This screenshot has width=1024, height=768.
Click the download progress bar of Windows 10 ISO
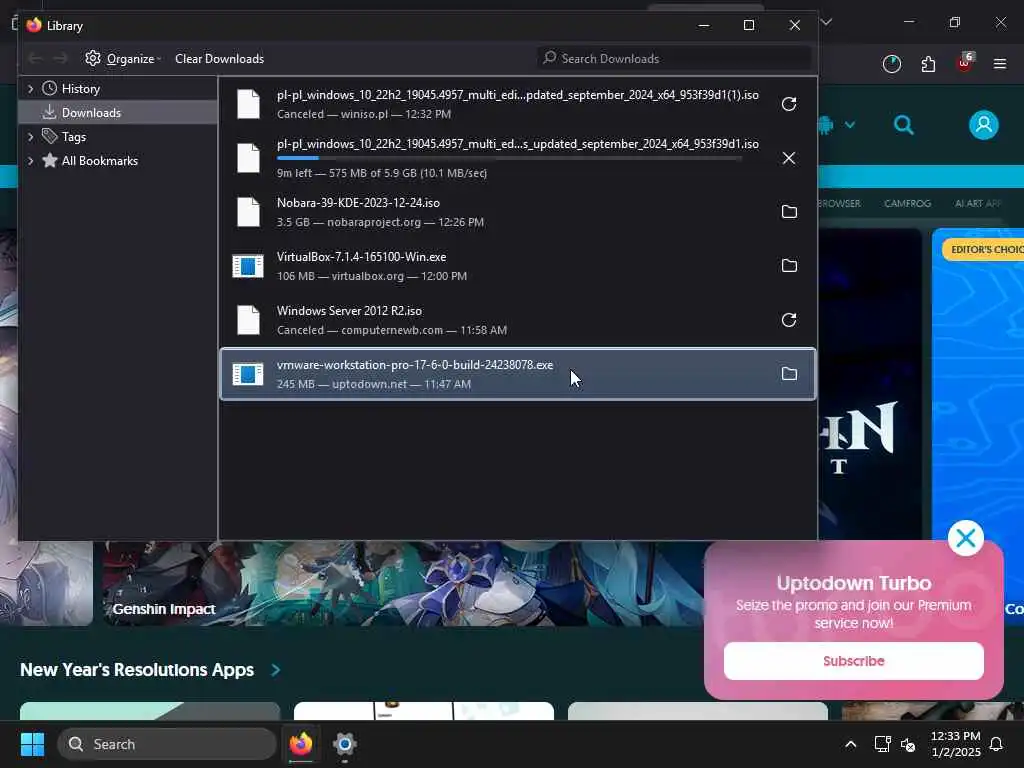coord(509,158)
